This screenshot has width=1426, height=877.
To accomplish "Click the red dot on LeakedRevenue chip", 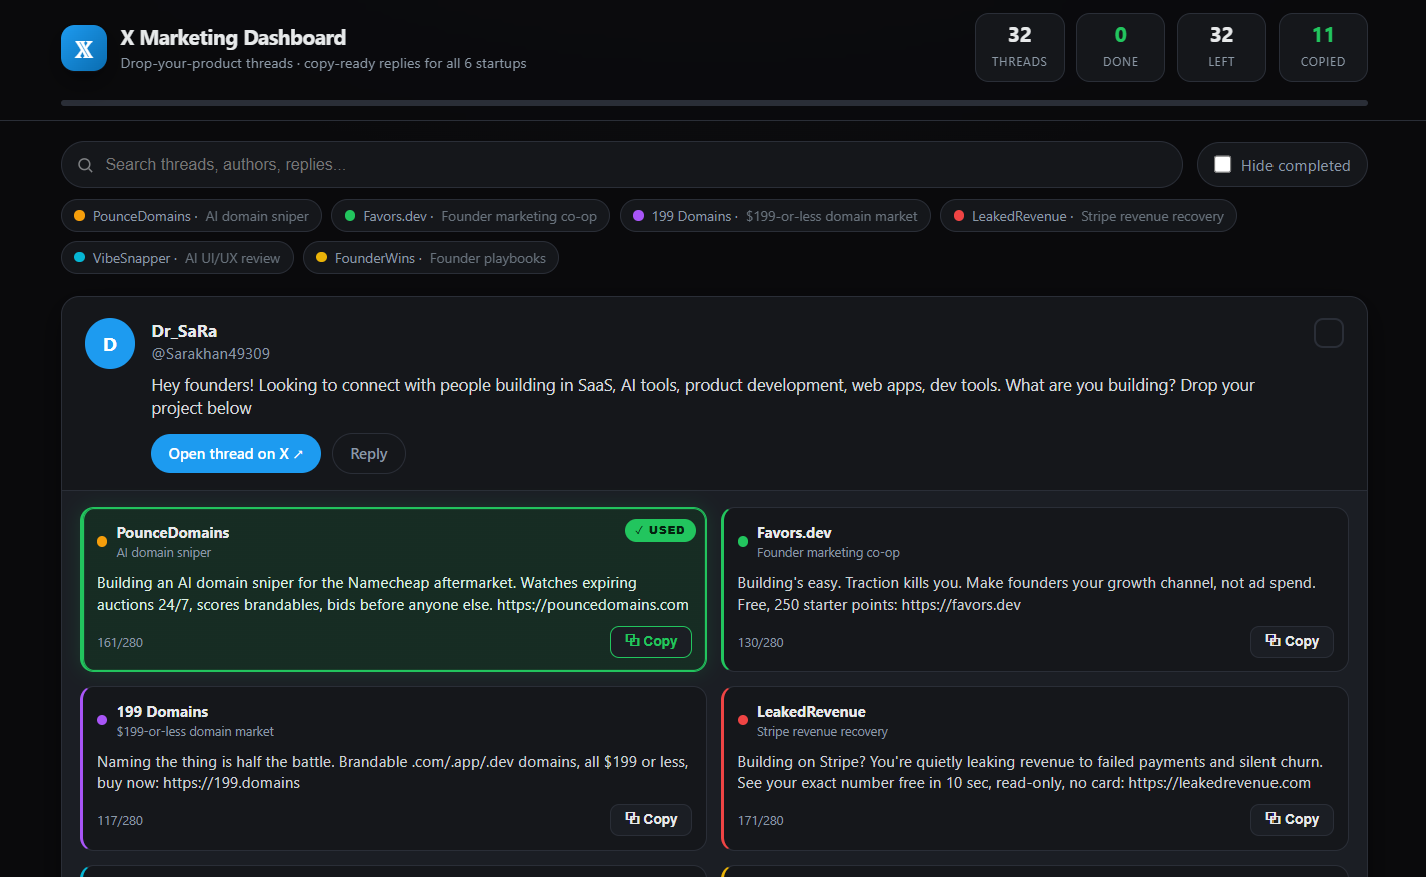I will click(959, 216).
